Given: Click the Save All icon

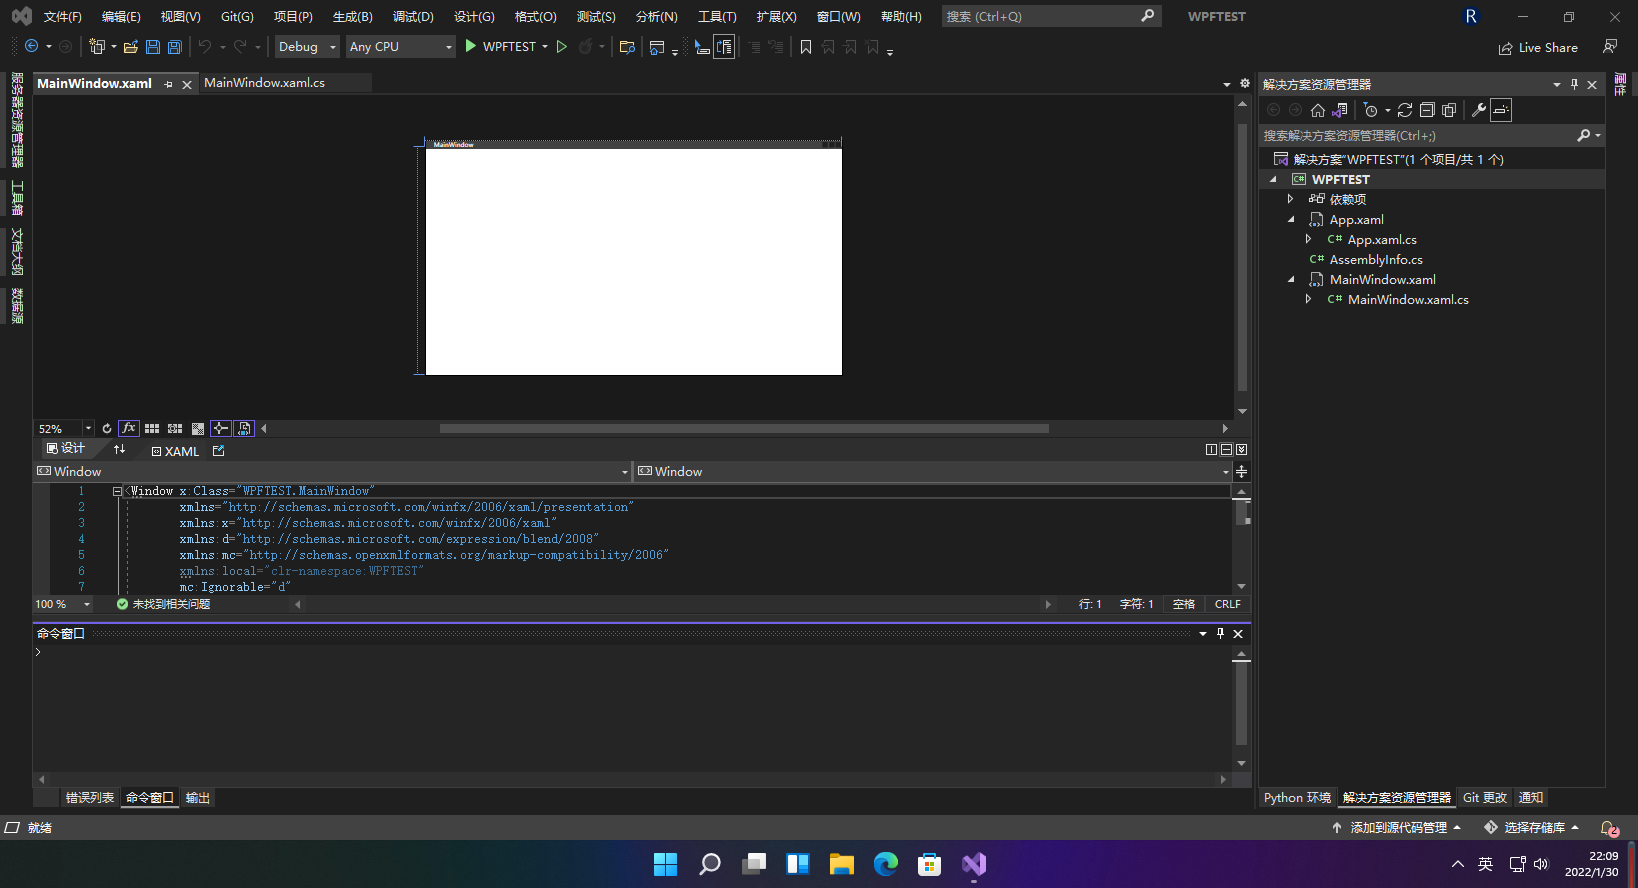Looking at the screenshot, I should (175, 47).
